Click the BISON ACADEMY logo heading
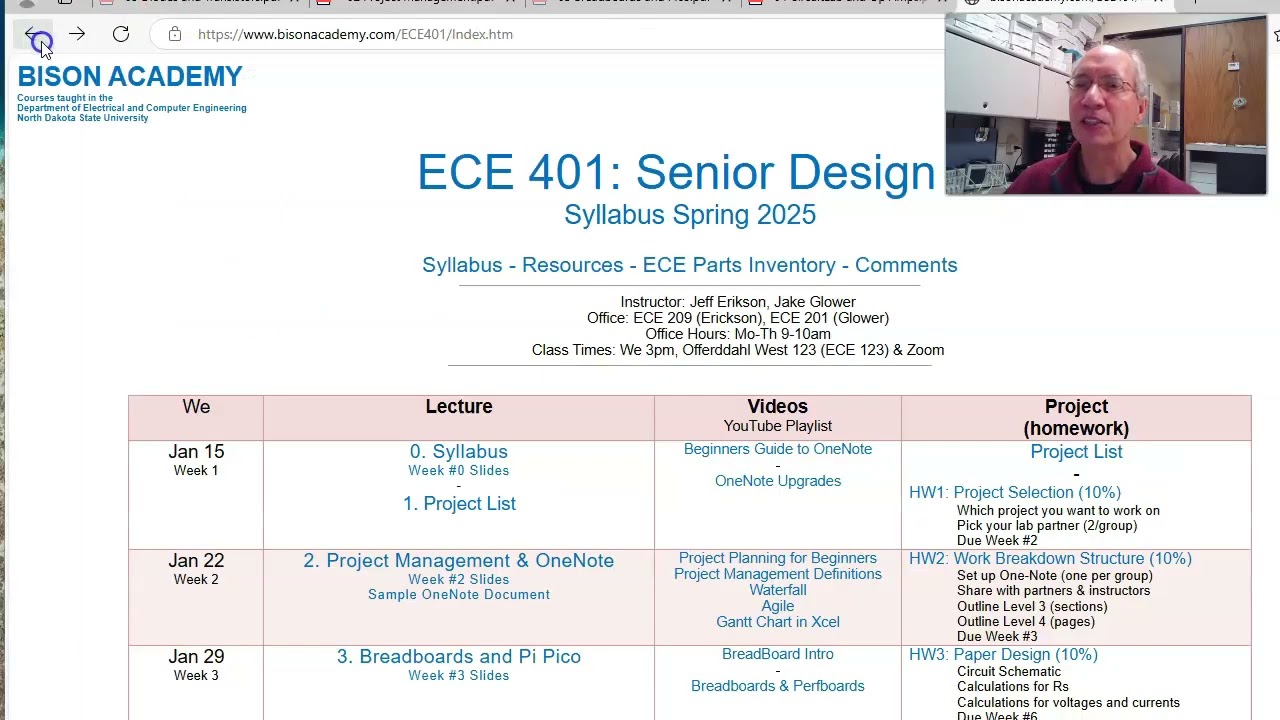Screen dimensions: 1280x720 pyautogui.click(x=130, y=77)
